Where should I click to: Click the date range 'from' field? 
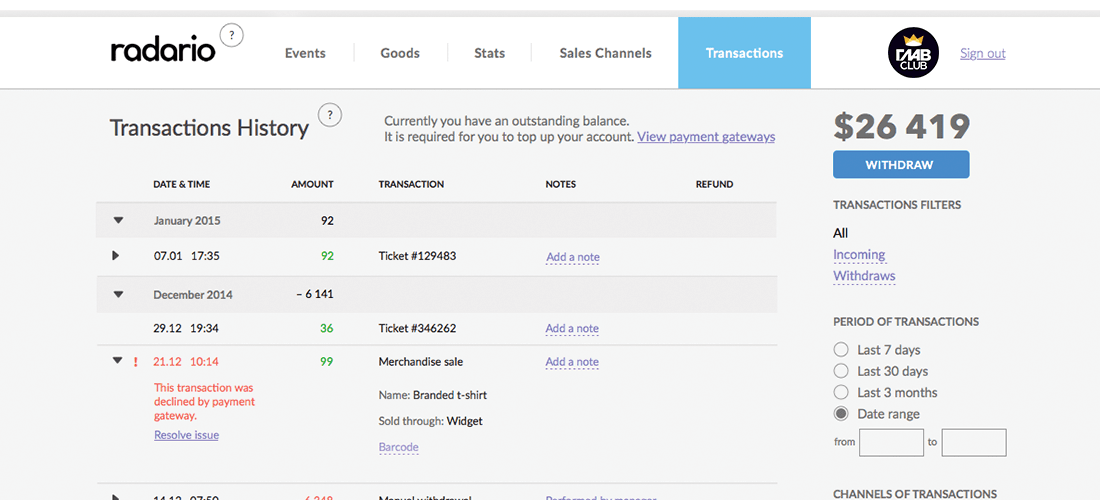click(x=891, y=442)
